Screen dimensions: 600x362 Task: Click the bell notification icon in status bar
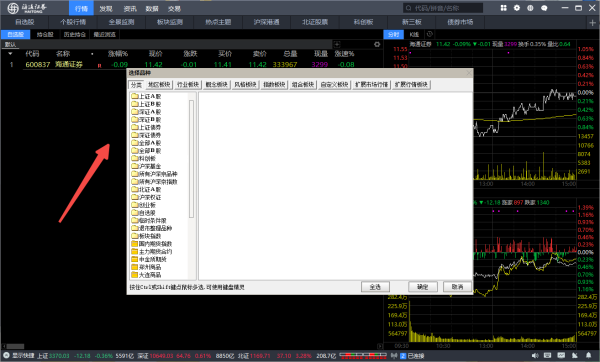[x=588, y=356]
